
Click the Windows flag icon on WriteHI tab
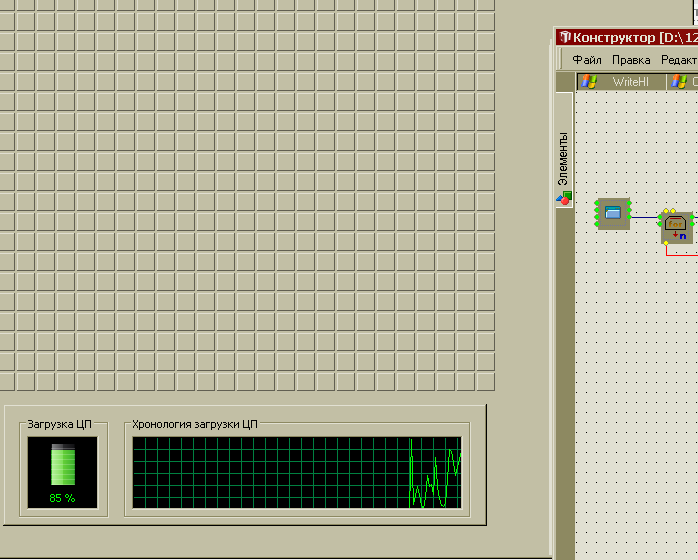(590, 81)
